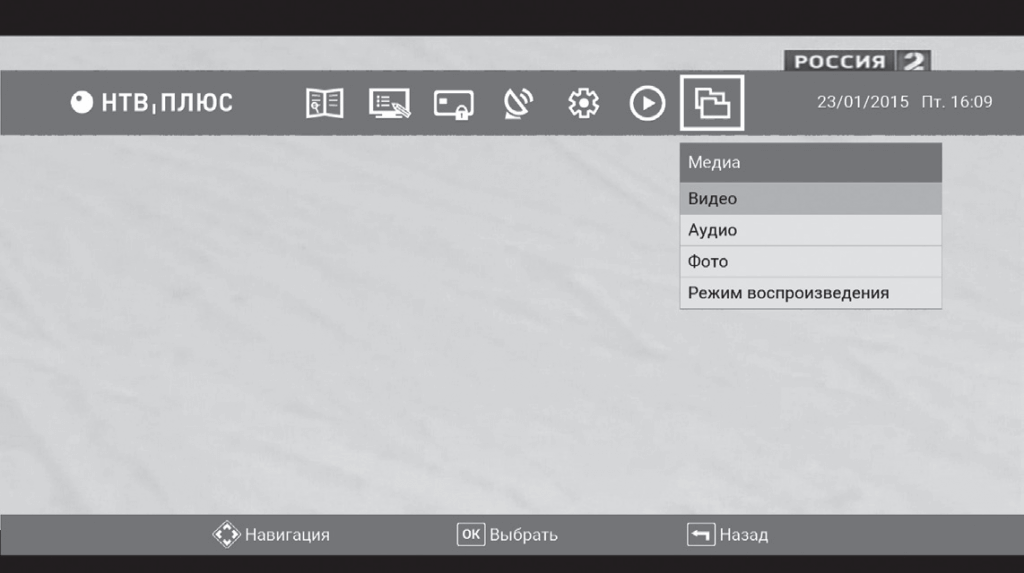Select Видео in the Медиа menu
Viewport: 1024px width, 573px height.
pyautogui.click(x=810, y=199)
